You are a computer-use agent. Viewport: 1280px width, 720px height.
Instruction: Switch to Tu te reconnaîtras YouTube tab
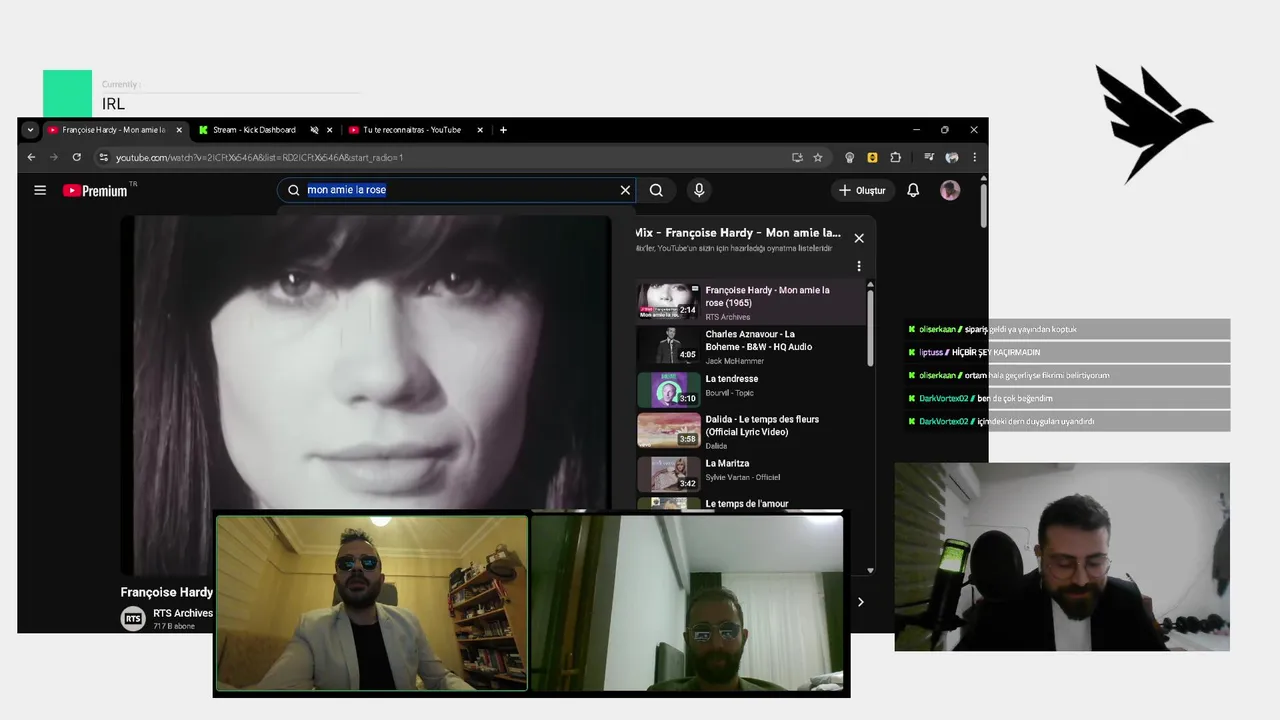[x=411, y=130]
